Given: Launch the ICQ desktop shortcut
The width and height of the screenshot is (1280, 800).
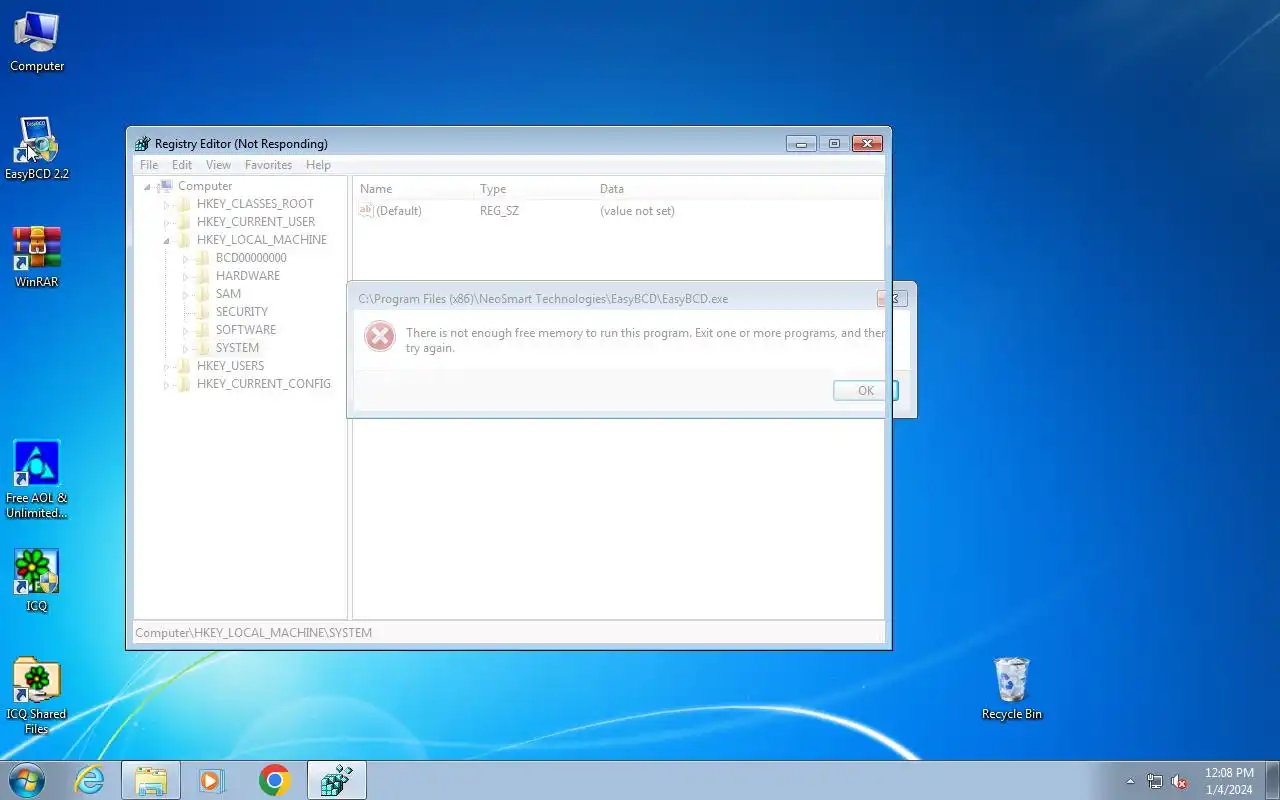Looking at the screenshot, I should pos(37,580).
